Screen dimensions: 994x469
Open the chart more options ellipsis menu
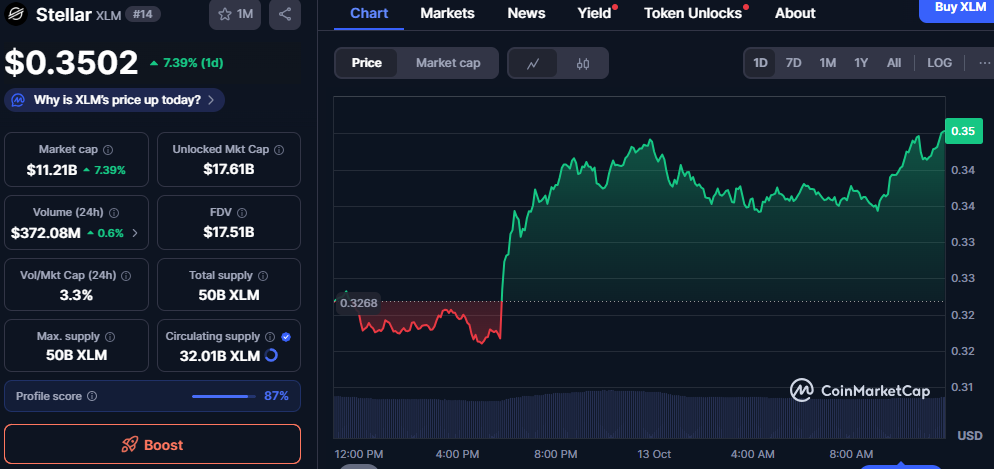point(983,63)
